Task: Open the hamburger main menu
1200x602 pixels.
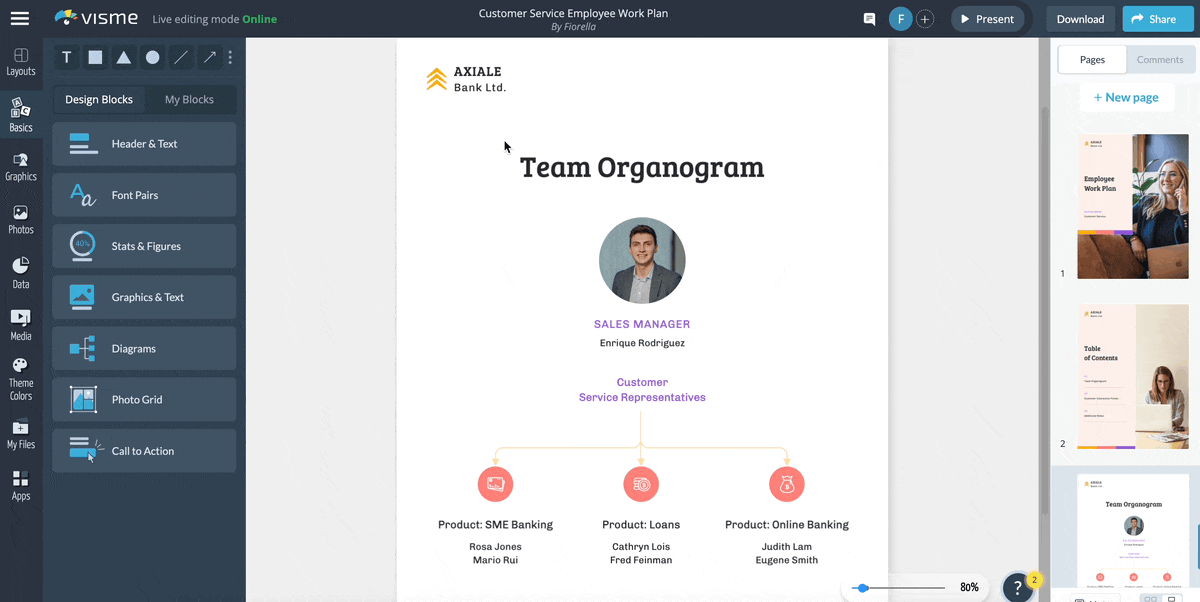Action: click(x=20, y=18)
